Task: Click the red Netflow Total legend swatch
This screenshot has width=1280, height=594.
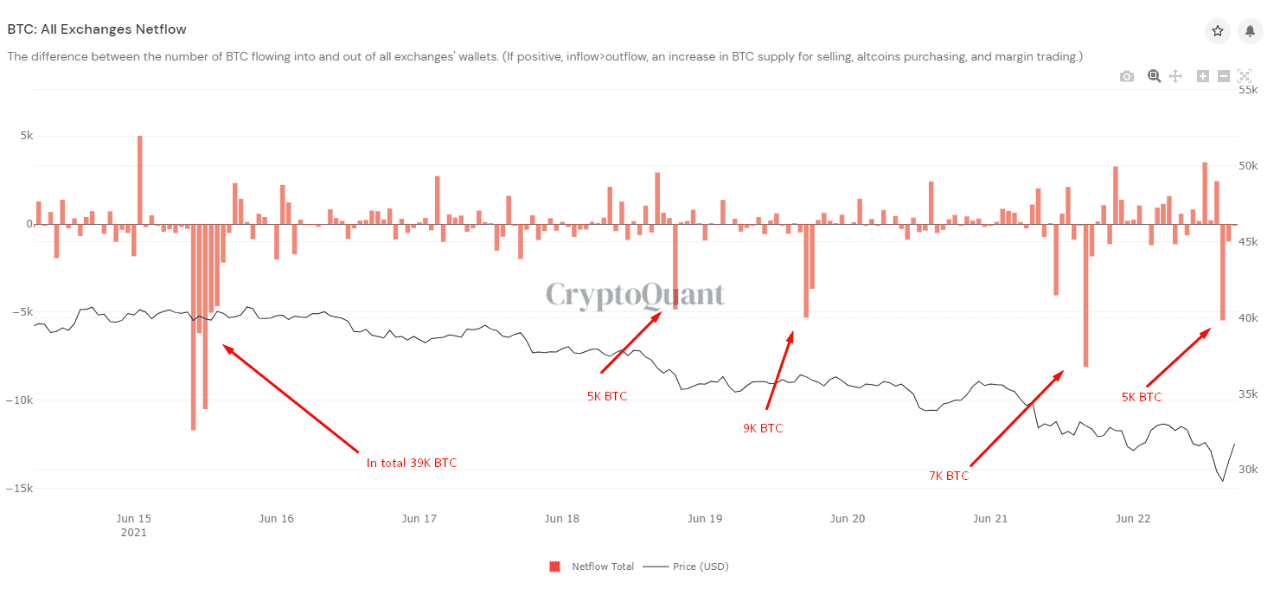Action: pos(555,566)
